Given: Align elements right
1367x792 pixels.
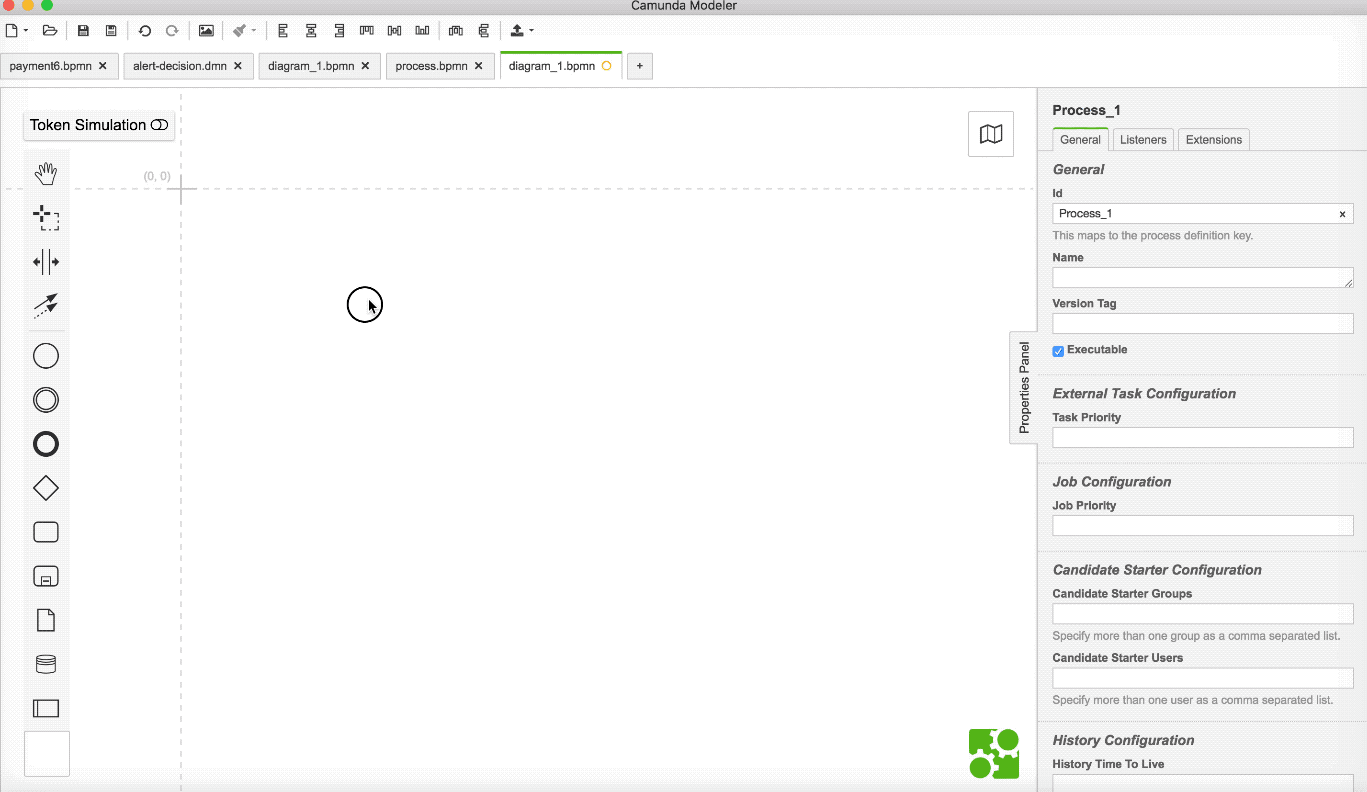Looking at the screenshot, I should point(339,31).
